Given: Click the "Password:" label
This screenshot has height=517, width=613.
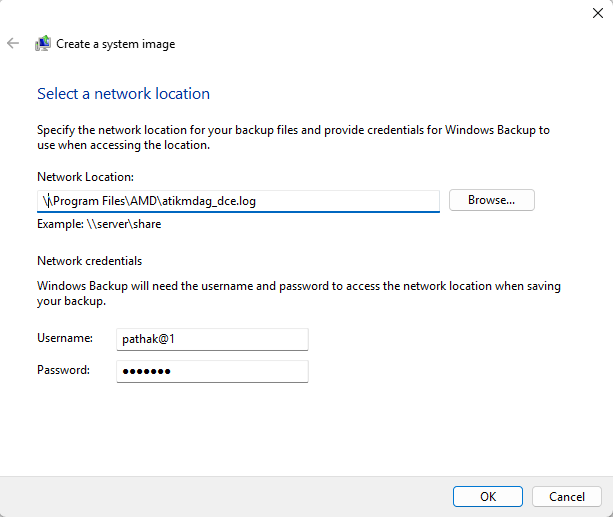Looking at the screenshot, I should (x=64, y=370).
